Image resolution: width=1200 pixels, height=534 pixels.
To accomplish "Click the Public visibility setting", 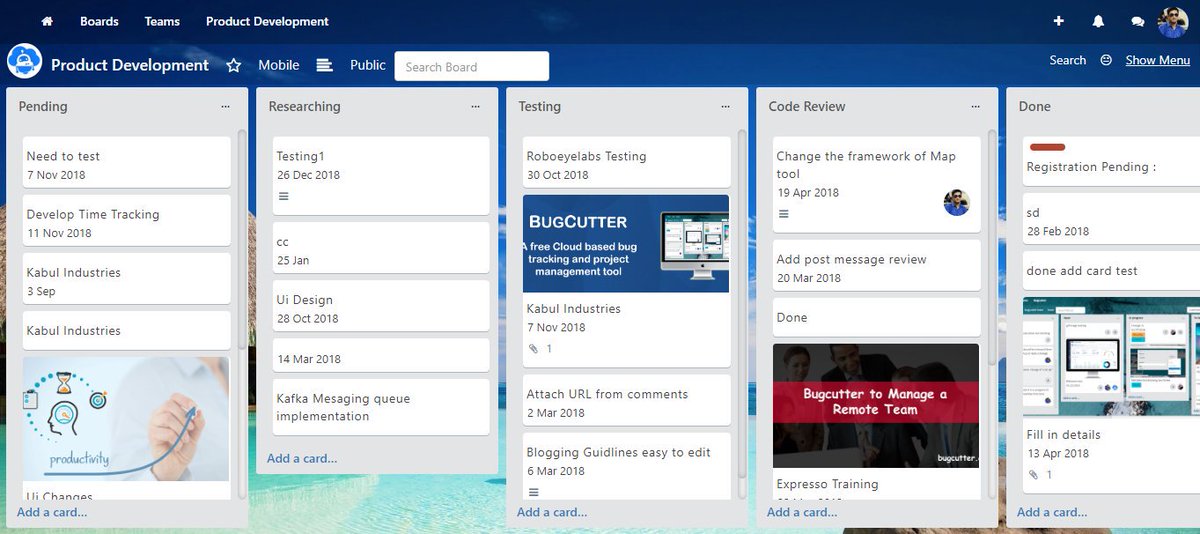I will pos(367,65).
